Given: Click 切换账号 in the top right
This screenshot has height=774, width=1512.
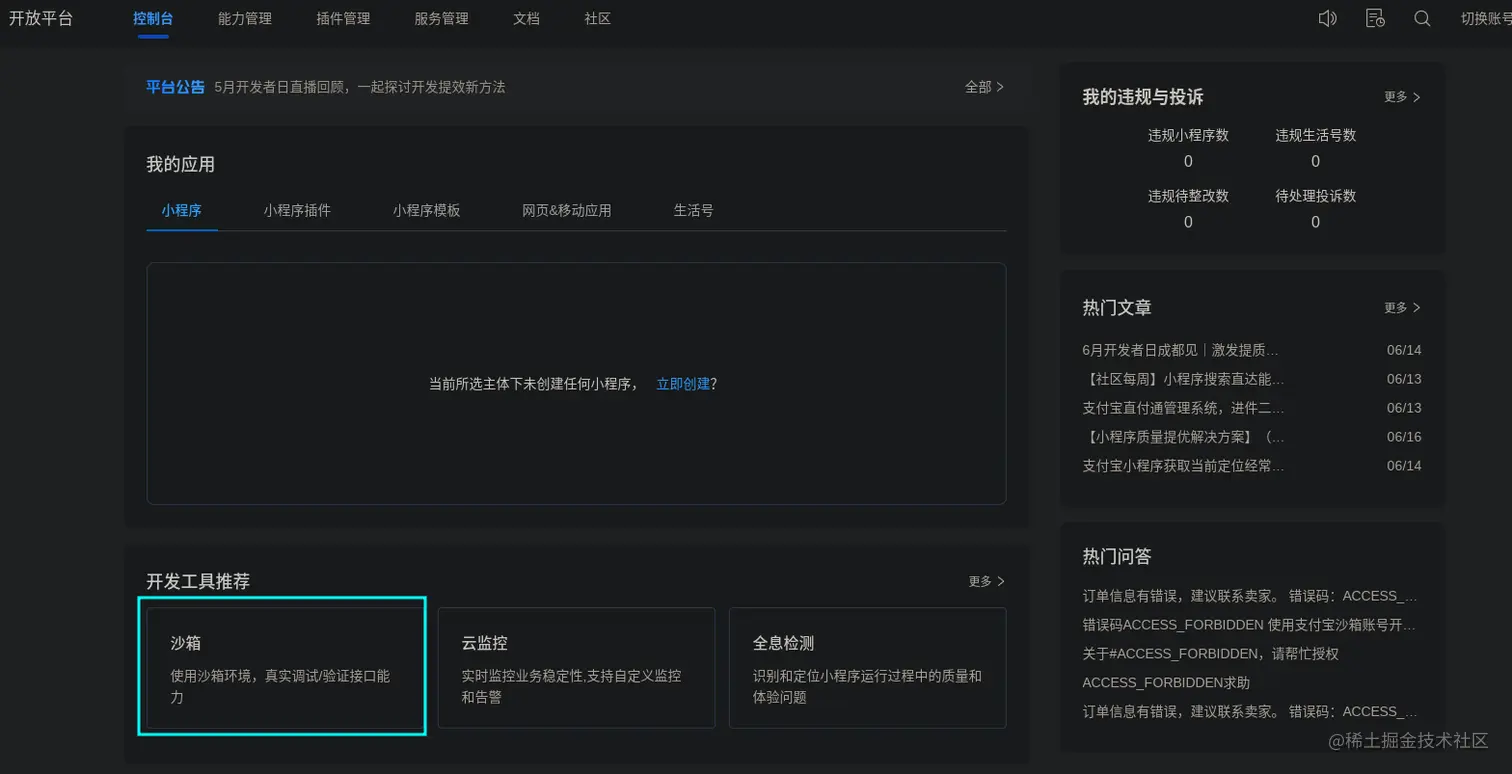Looking at the screenshot, I should point(1486,19).
